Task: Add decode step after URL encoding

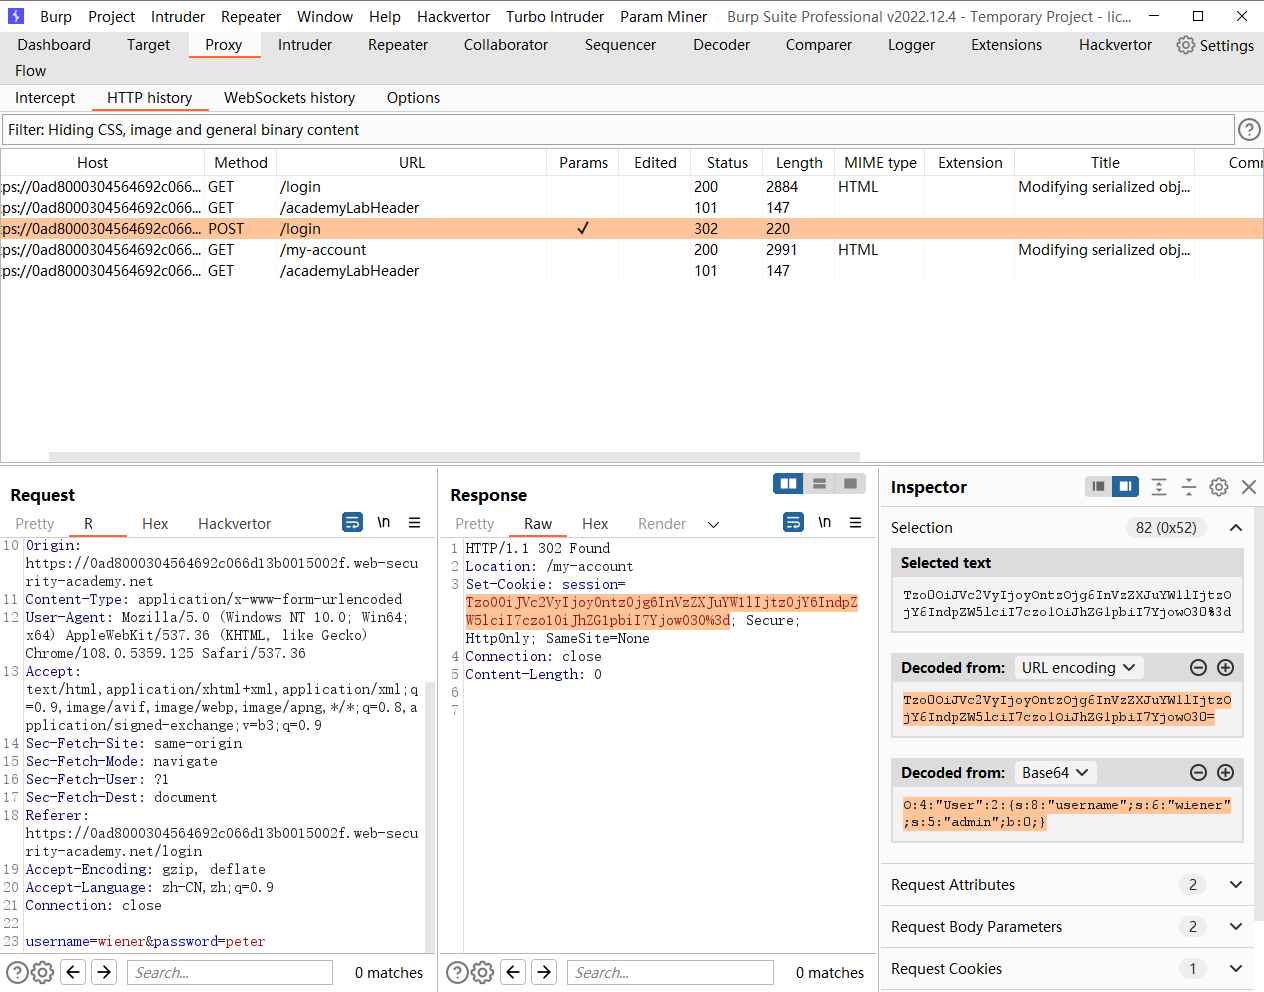Action: [1225, 667]
